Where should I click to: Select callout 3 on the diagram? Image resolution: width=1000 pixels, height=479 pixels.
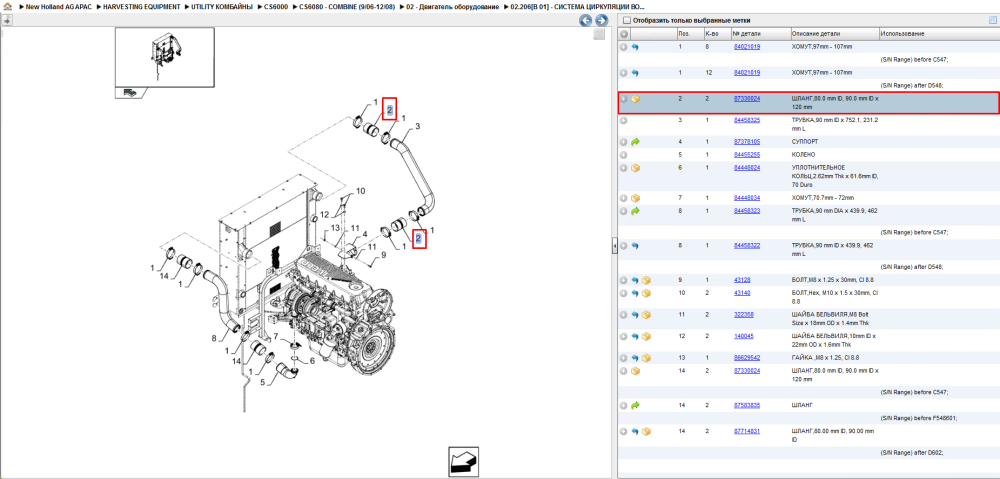click(418, 126)
